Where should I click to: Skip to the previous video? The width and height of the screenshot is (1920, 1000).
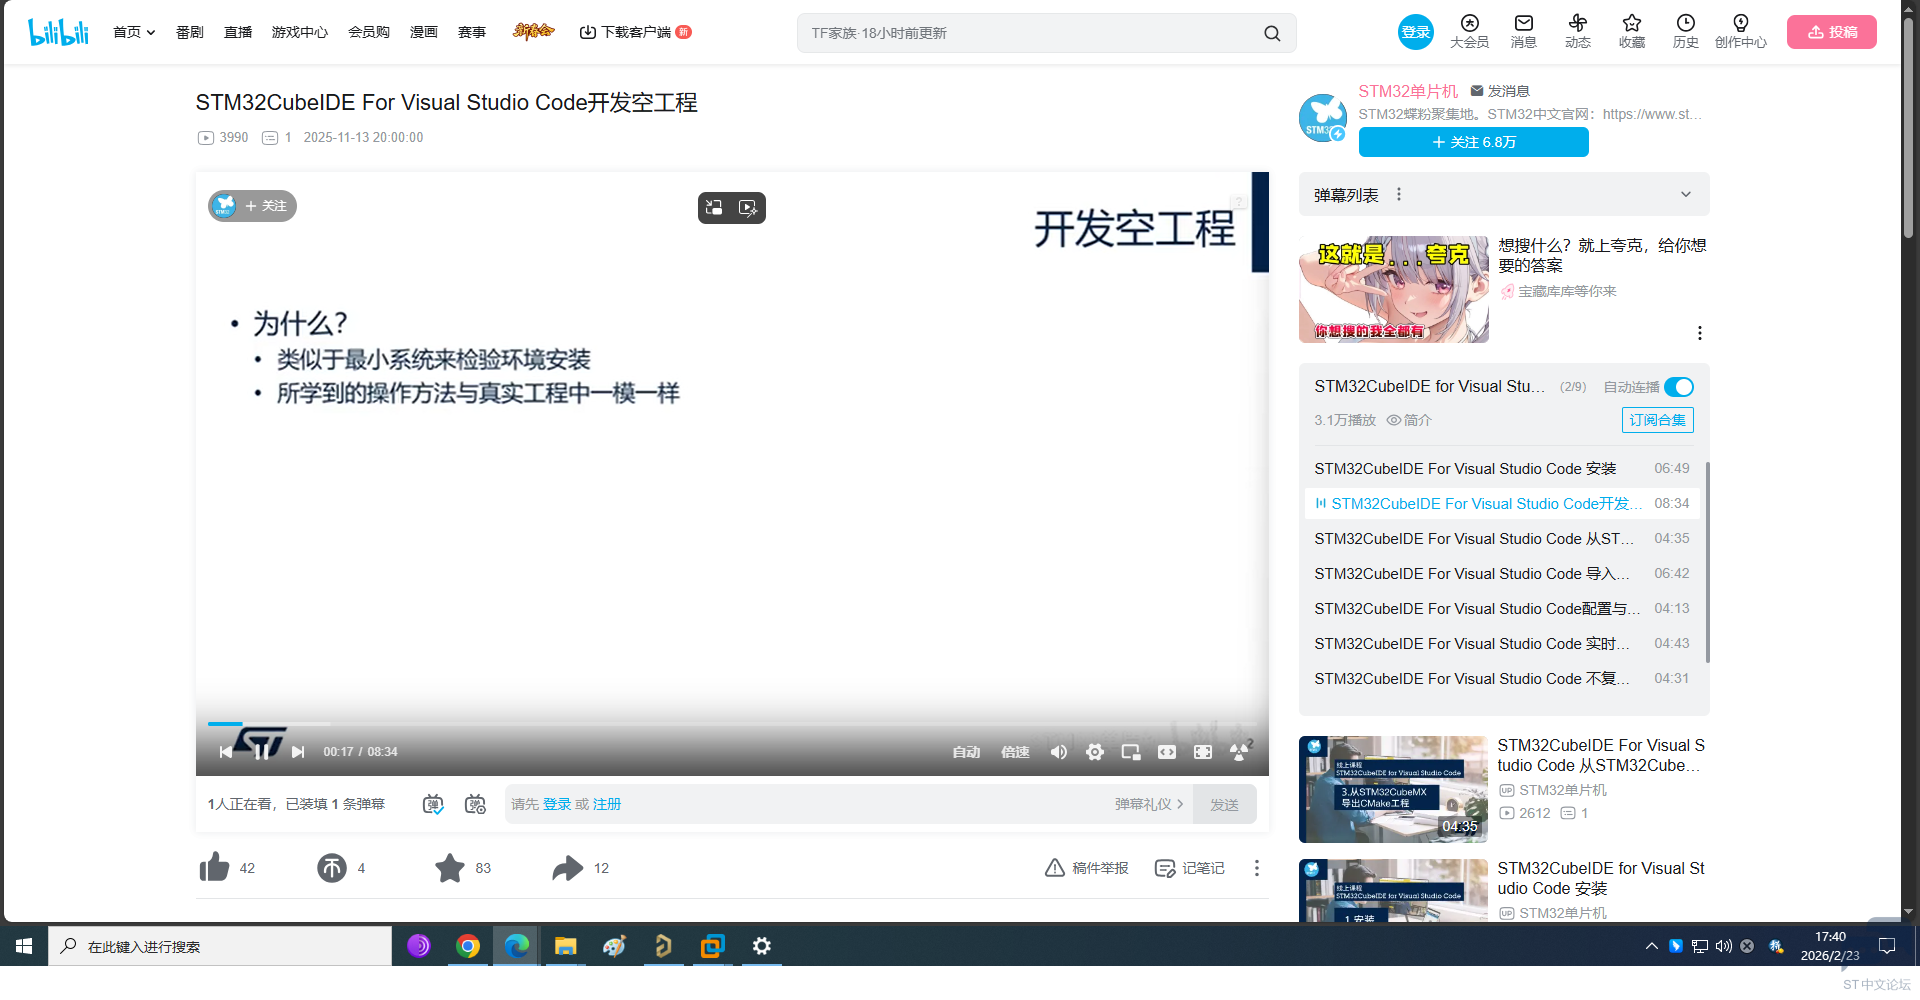(226, 752)
